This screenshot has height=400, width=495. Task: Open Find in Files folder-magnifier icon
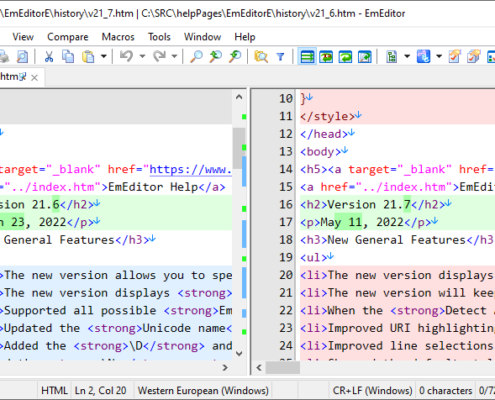click(x=261, y=56)
